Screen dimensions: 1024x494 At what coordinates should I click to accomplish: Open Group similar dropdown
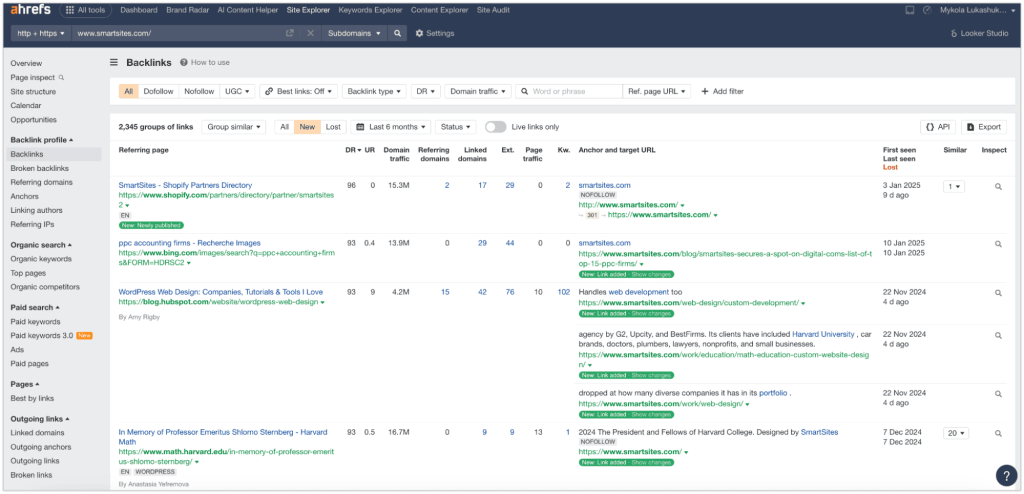tap(233, 127)
